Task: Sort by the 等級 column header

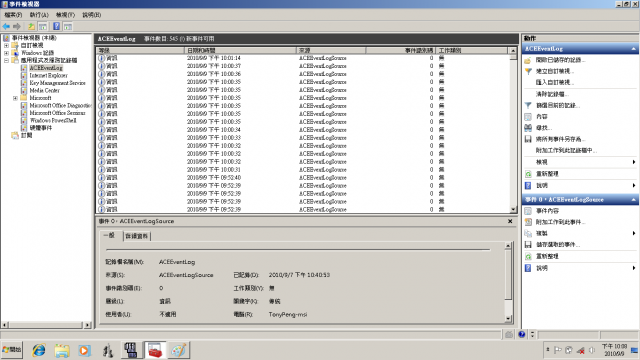Action: 140,50
